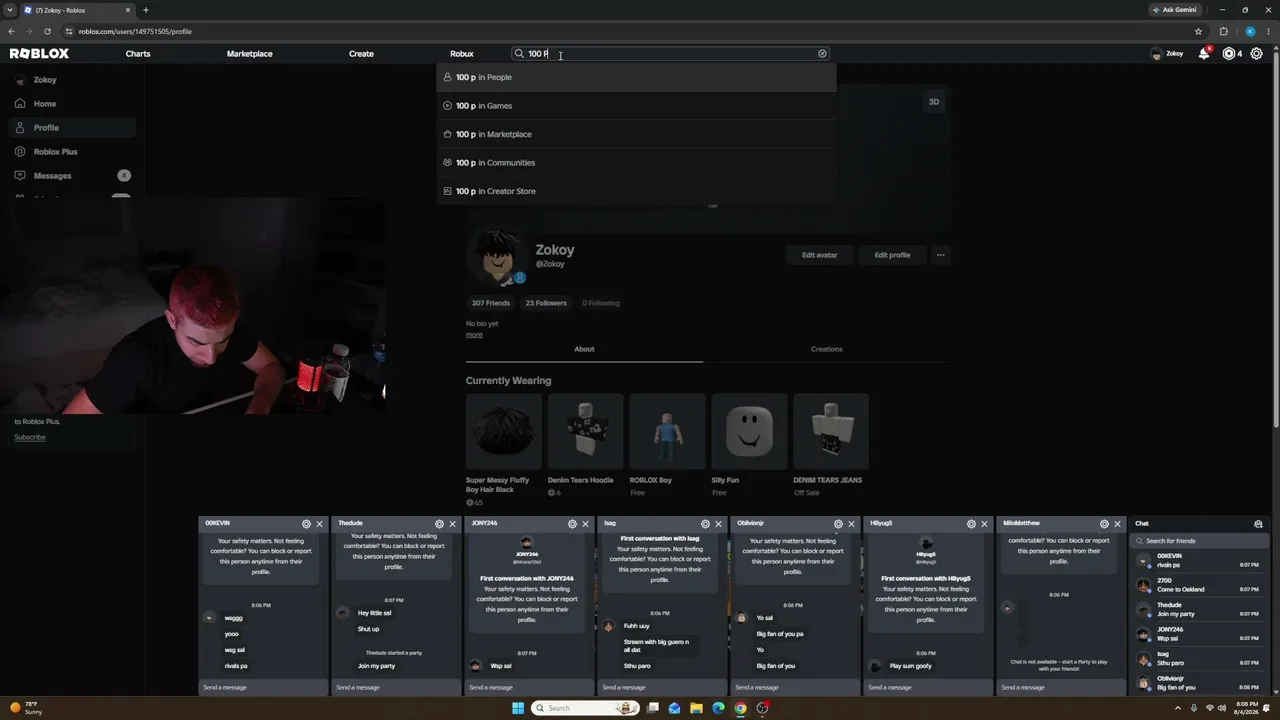This screenshot has width=1280, height=720.
Task: Open the Robux nav link
Action: click(x=462, y=54)
